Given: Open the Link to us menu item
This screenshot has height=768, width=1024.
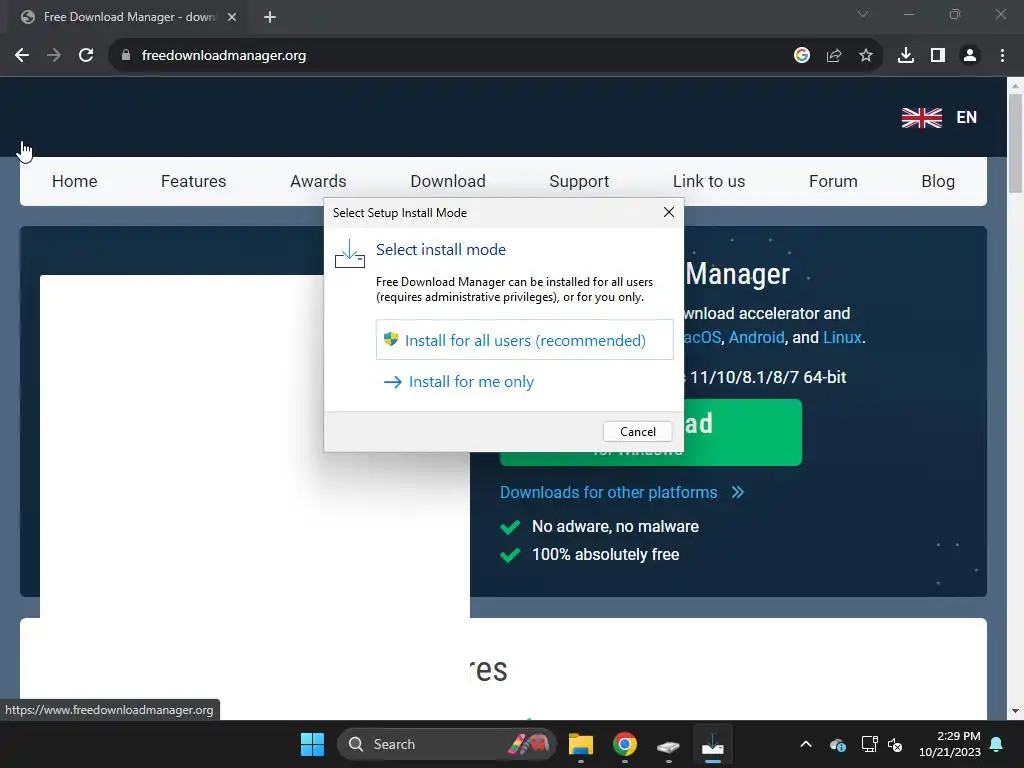Looking at the screenshot, I should [709, 182].
